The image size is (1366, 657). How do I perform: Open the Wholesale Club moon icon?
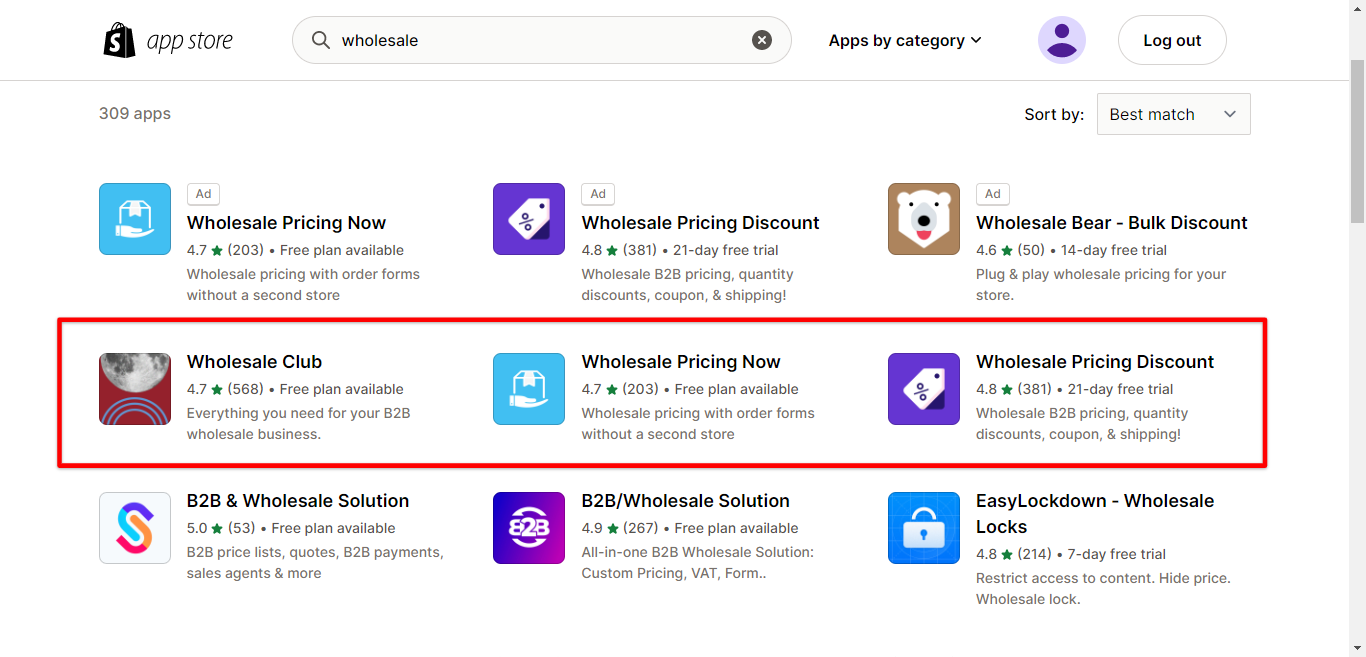(x=135, y=389)
